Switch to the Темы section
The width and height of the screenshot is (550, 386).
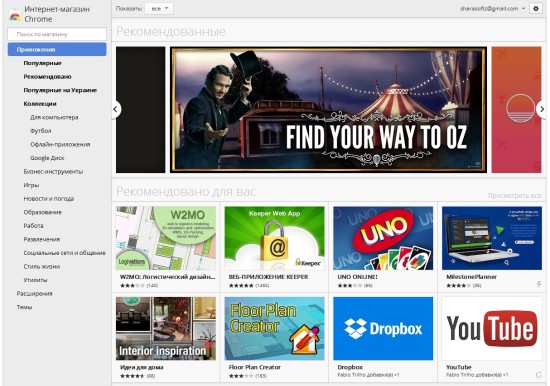24,307
